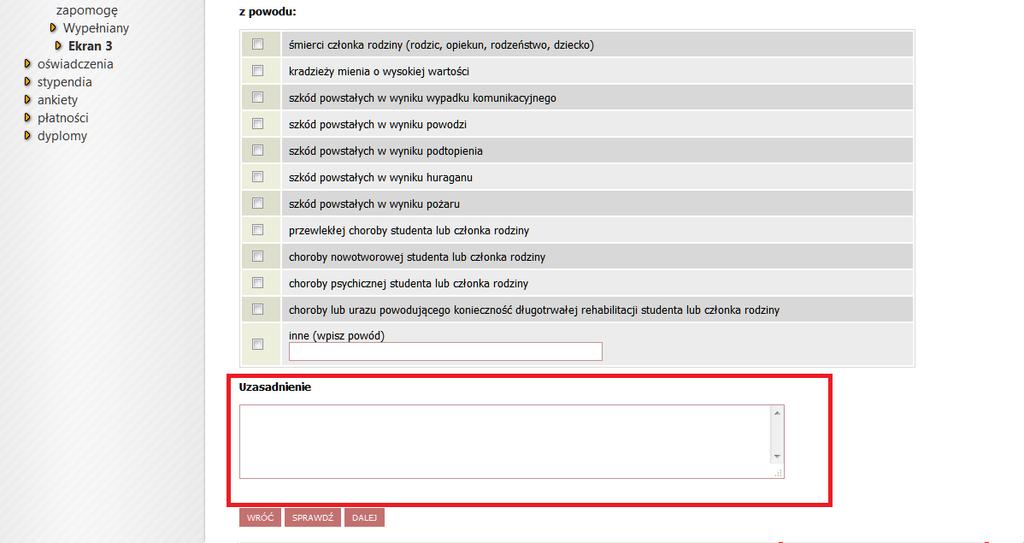Click the 'z powodu:' heading text
The height and width of the screenshot is (543, 1024).
[268, 12]
